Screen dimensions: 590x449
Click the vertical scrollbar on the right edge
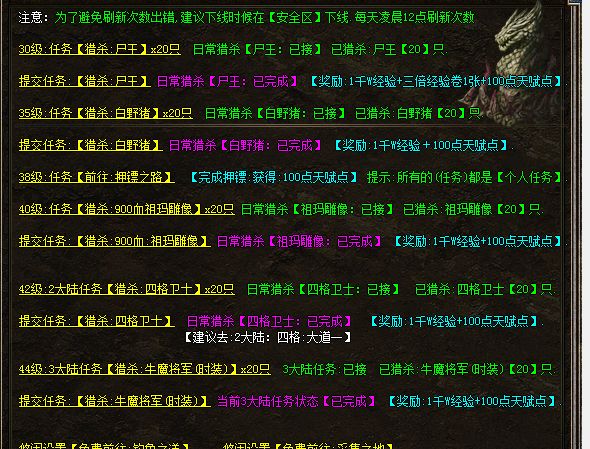(576, 226)
